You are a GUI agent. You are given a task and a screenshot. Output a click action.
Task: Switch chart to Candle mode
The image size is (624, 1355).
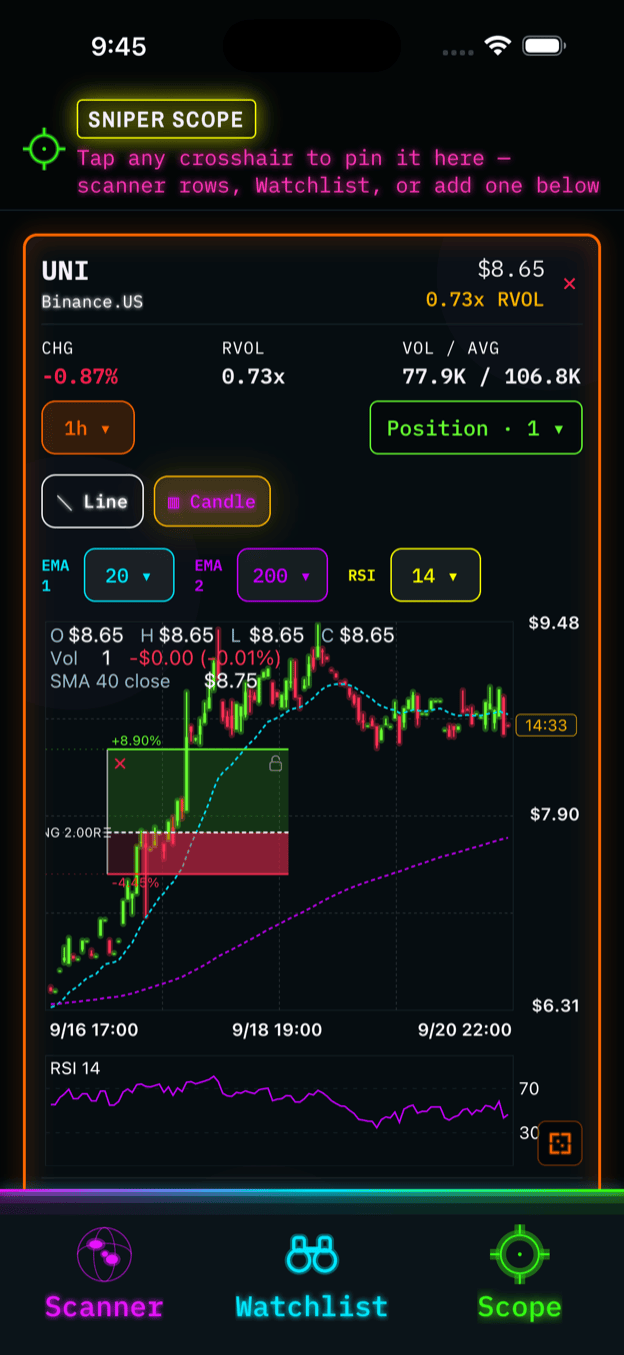coord(212,502)
